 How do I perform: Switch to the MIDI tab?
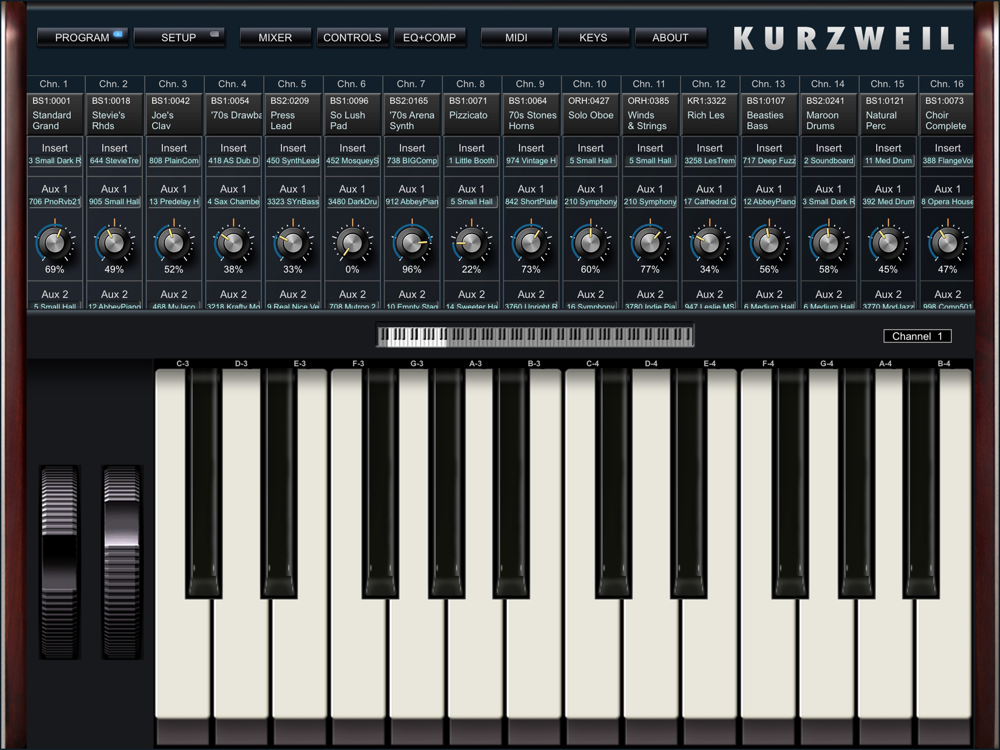516,38
